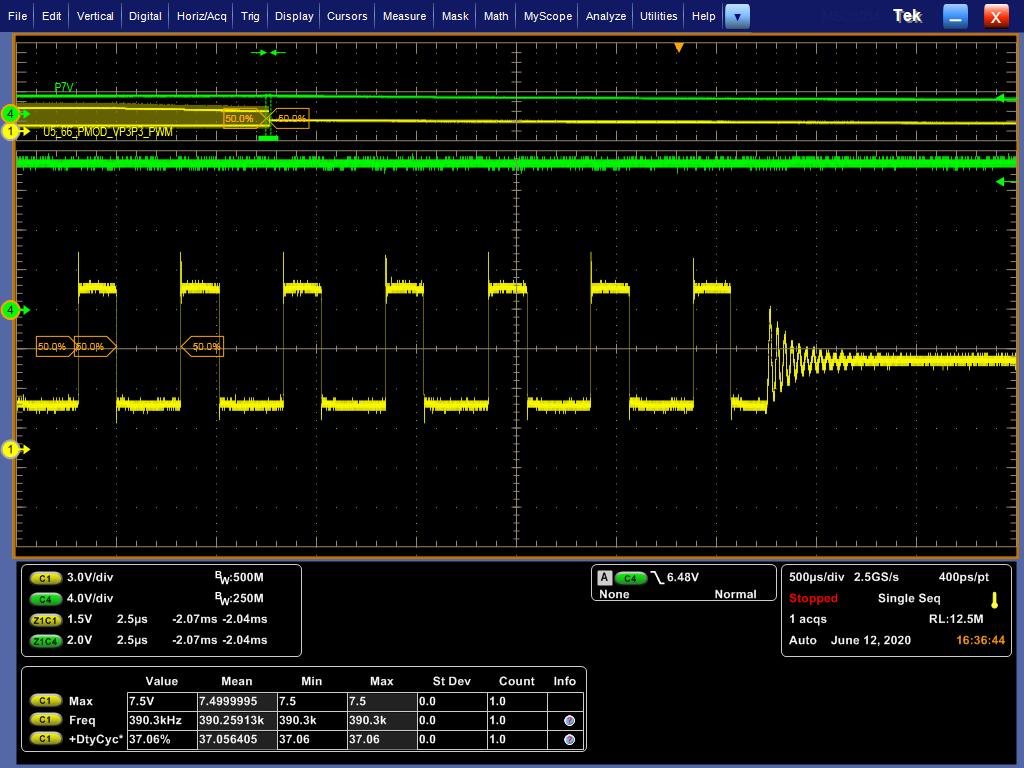Click the 390.3kHz frequency value cell
The image size is (1024, 768).
point(162,720)
